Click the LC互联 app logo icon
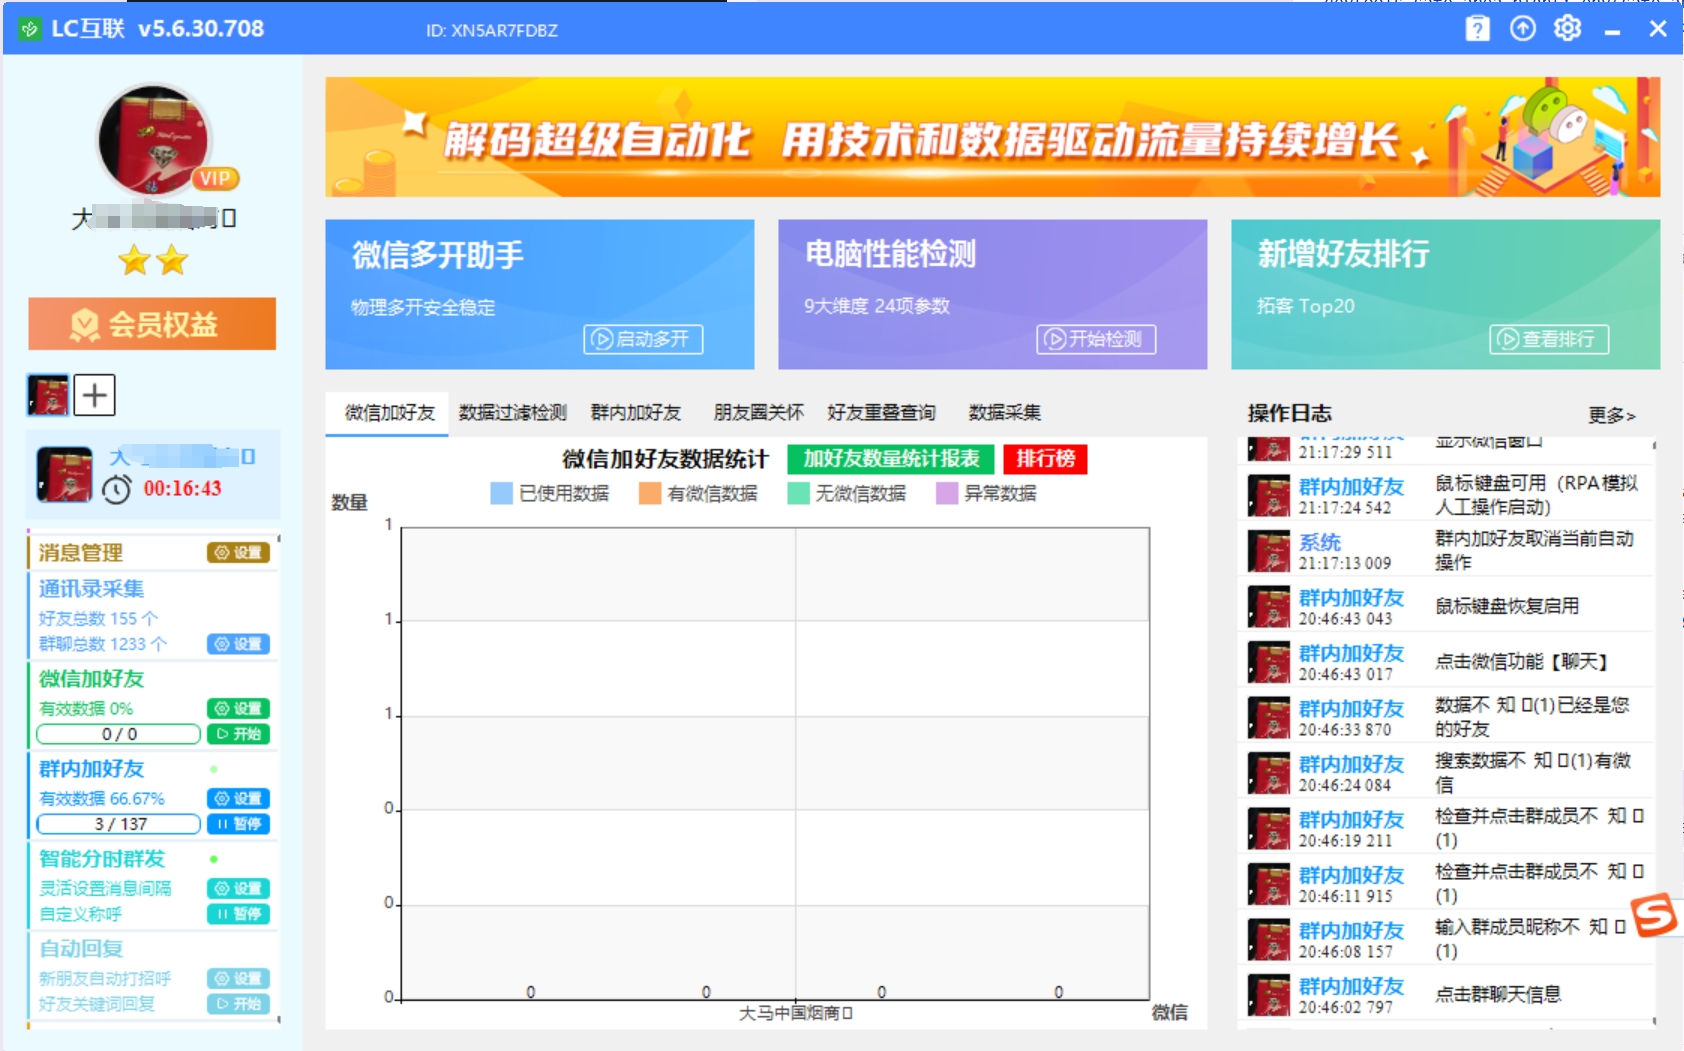The image size is (1684, 1051). 30,29
